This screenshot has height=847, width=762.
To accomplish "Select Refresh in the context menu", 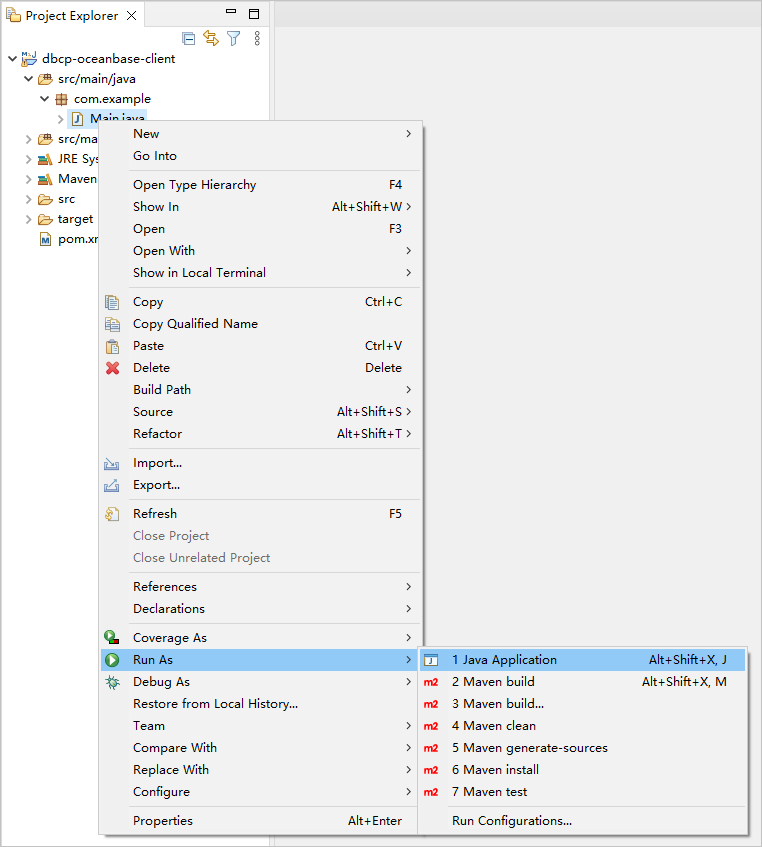I will 155,514.
